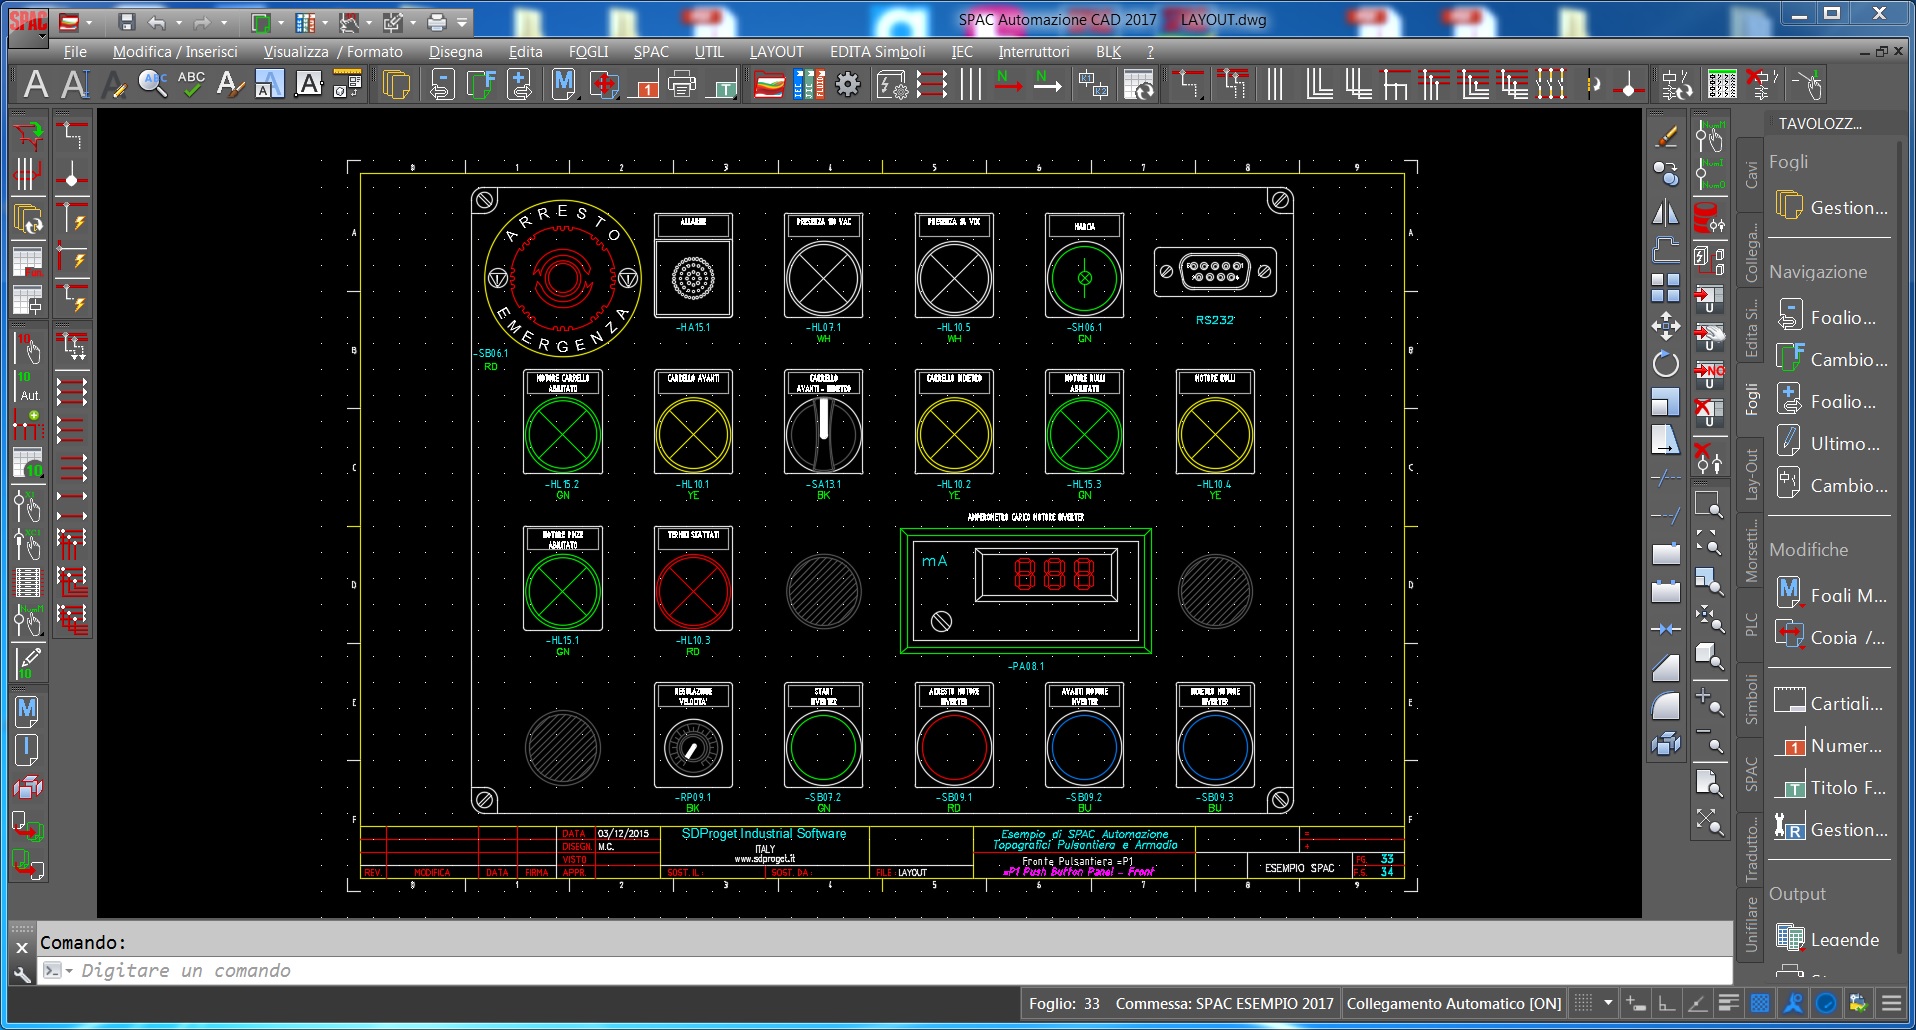
Task: Open the redo history dropdown arrow
Action: pyautogui.click(x=223, y=22)
